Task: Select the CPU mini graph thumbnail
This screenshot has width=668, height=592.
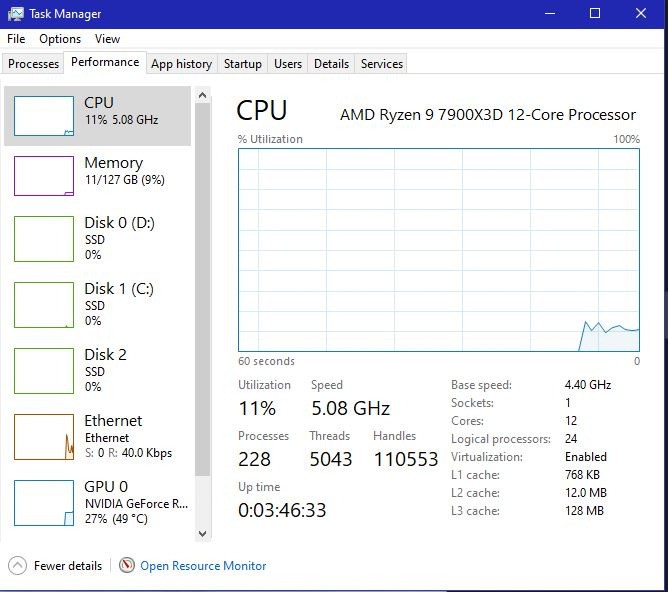Action: click(44, 116)
